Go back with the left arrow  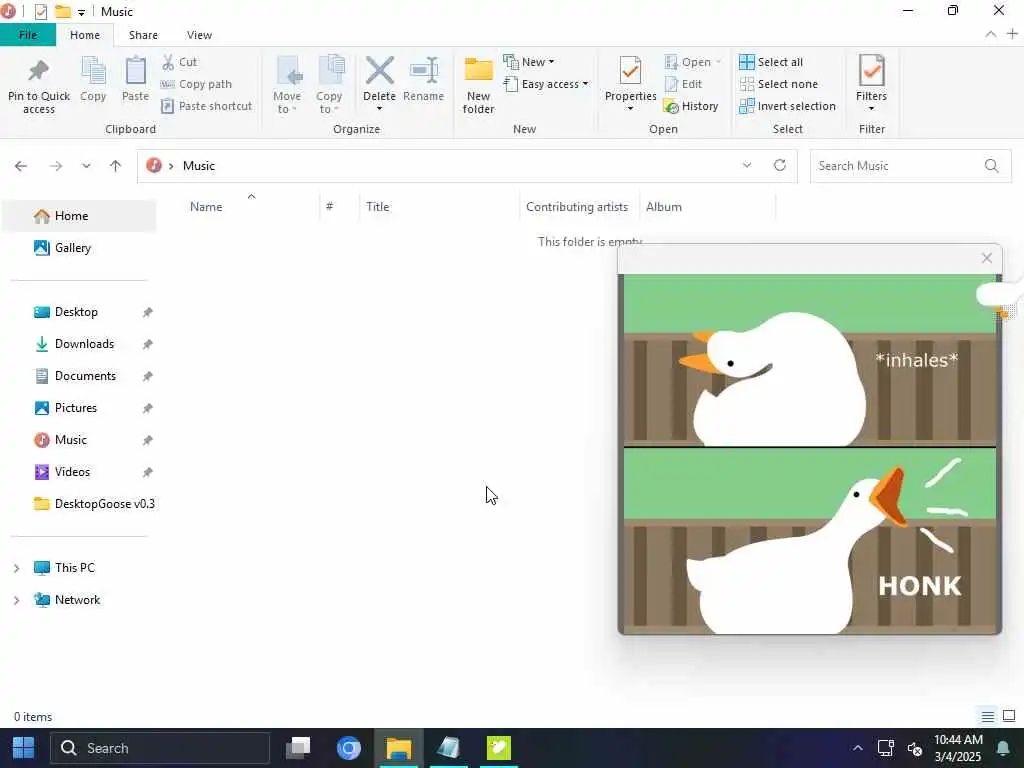pos(21,166)
